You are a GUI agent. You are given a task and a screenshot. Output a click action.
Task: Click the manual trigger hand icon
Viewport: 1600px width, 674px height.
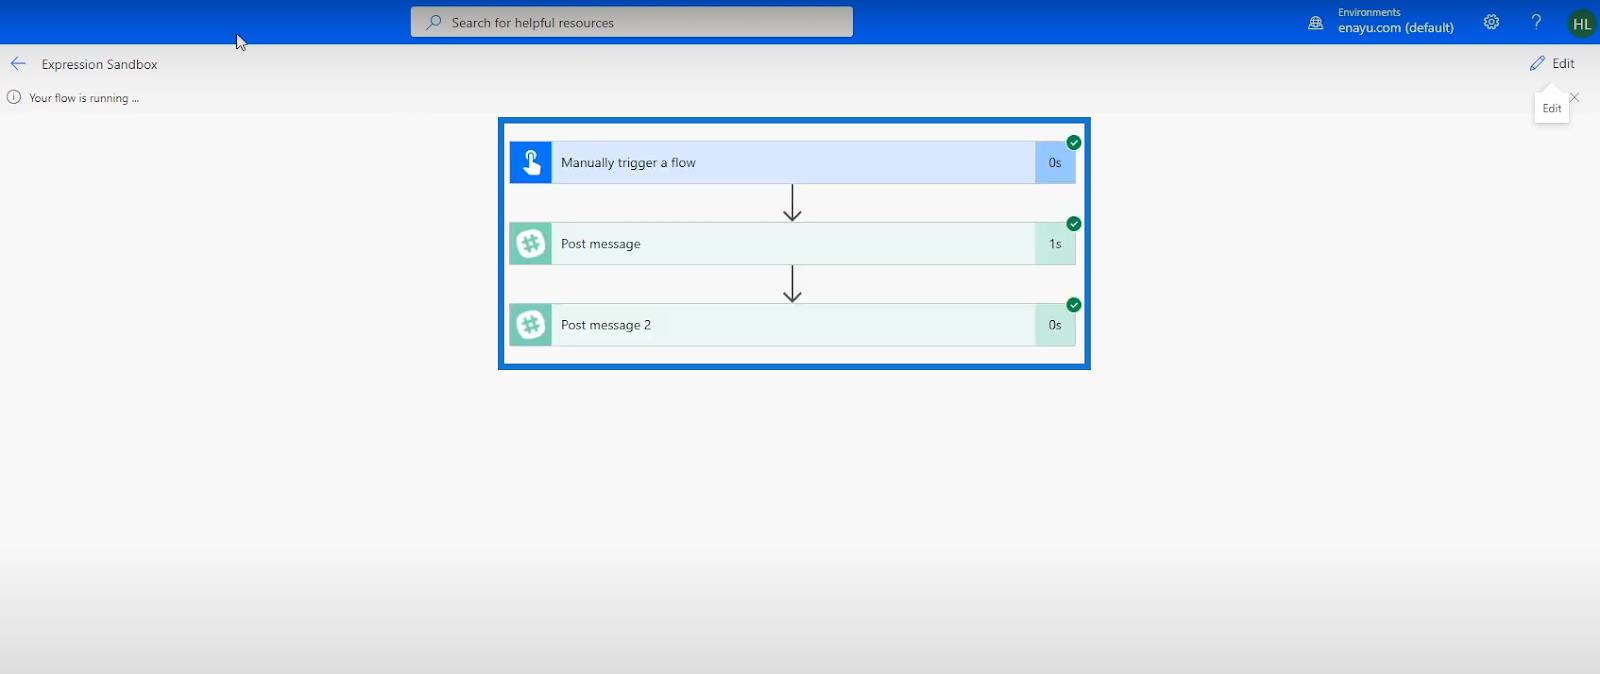click(531, 162)
